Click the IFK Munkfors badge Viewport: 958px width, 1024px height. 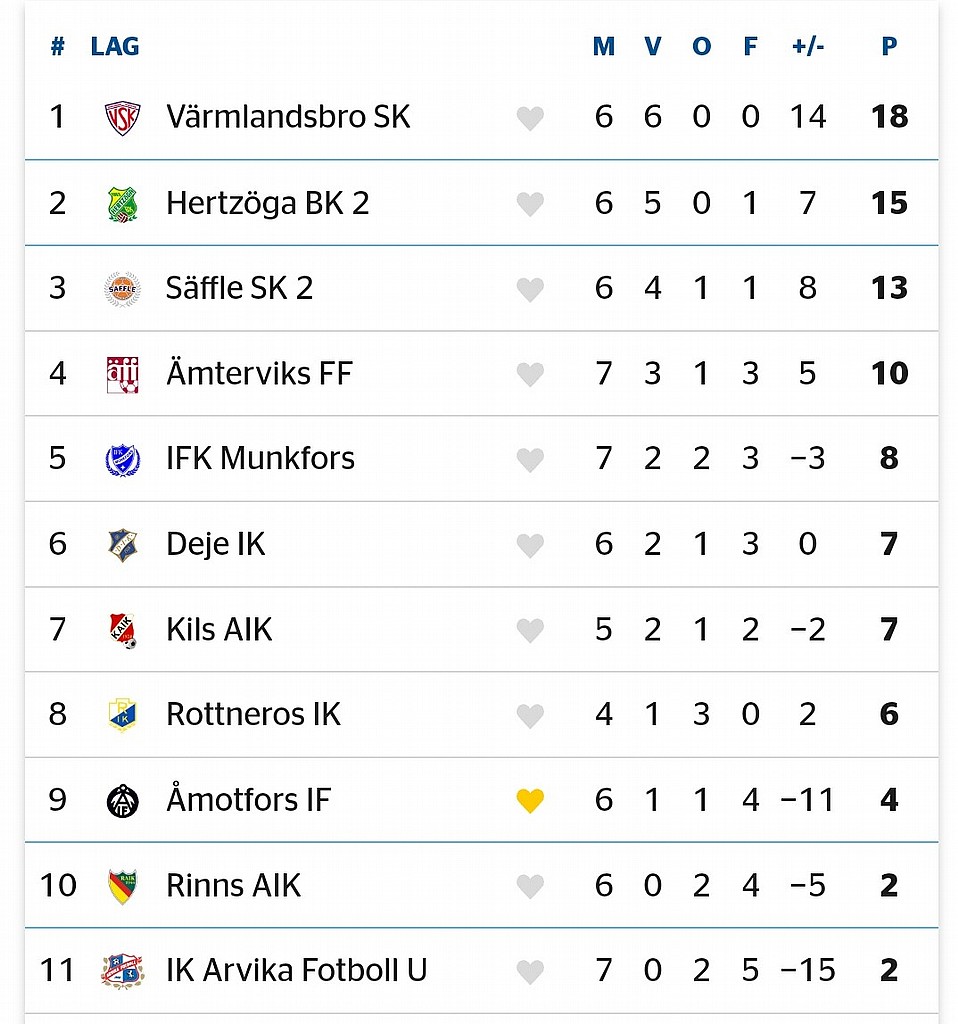[122, 459]
